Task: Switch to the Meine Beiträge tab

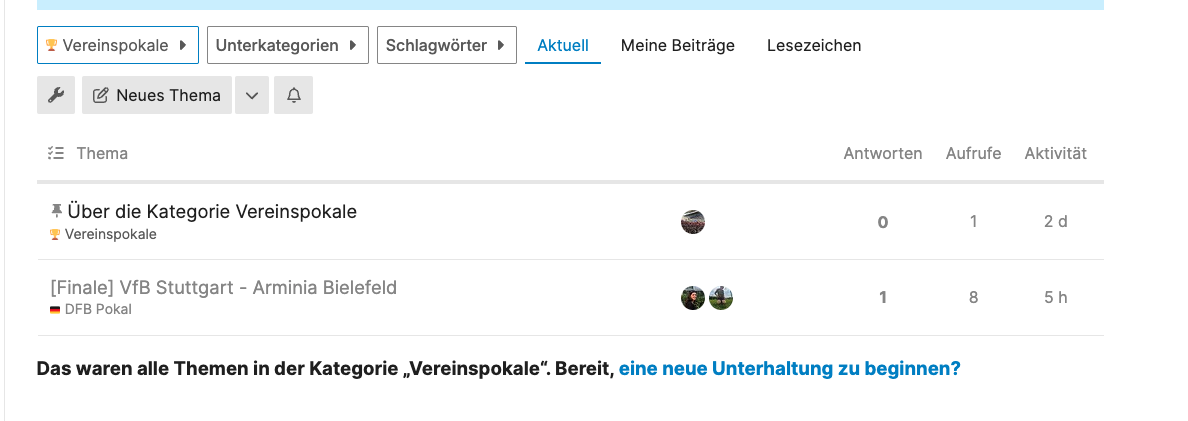Action: pyautogui.click(x=678, y=45)
